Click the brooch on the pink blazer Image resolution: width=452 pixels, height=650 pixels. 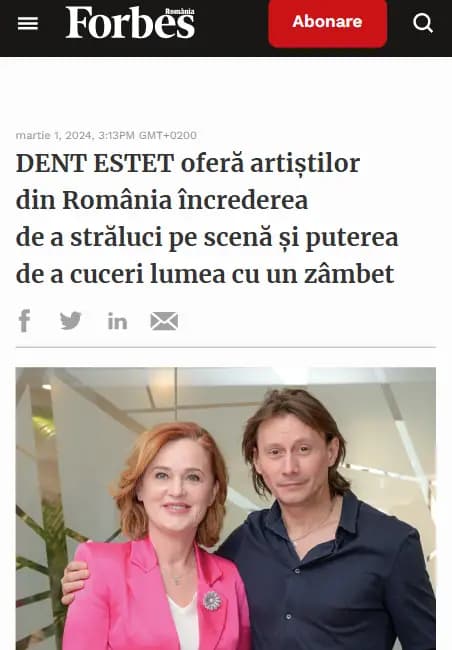[x=212, y=600]
